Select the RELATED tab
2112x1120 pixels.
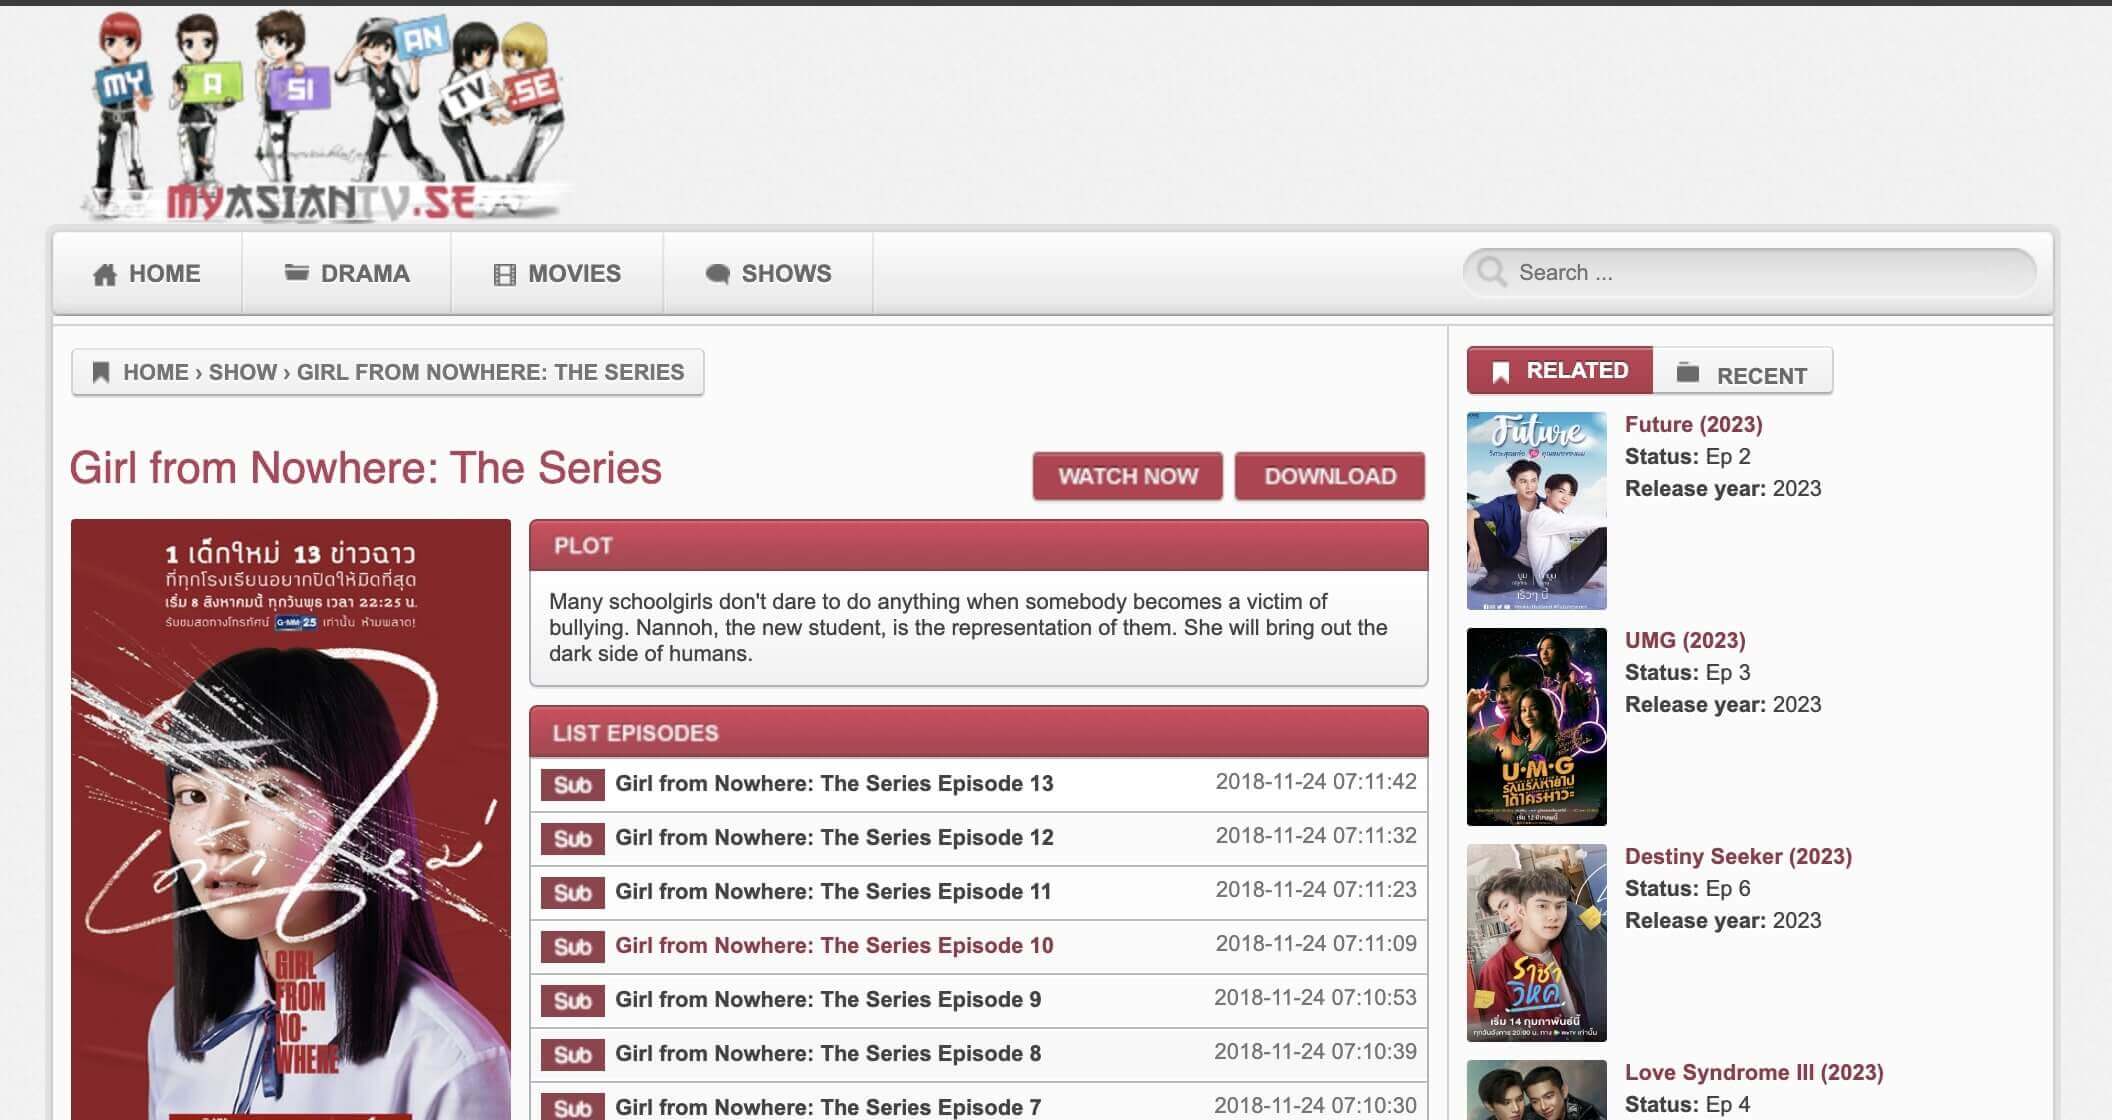click(x=1559, y=371)
